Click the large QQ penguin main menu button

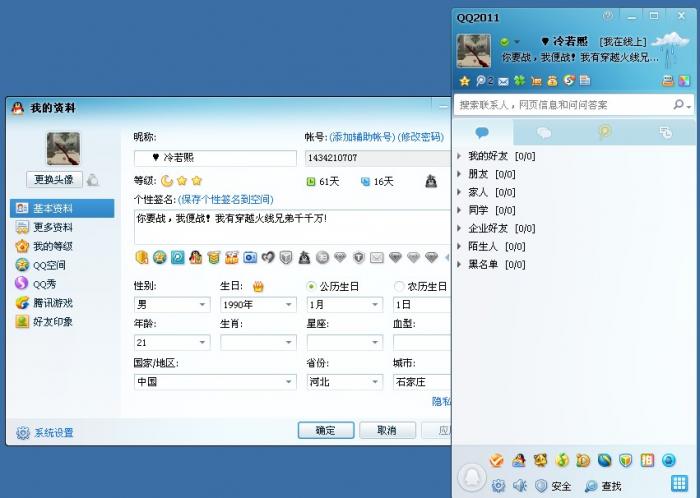471,478
